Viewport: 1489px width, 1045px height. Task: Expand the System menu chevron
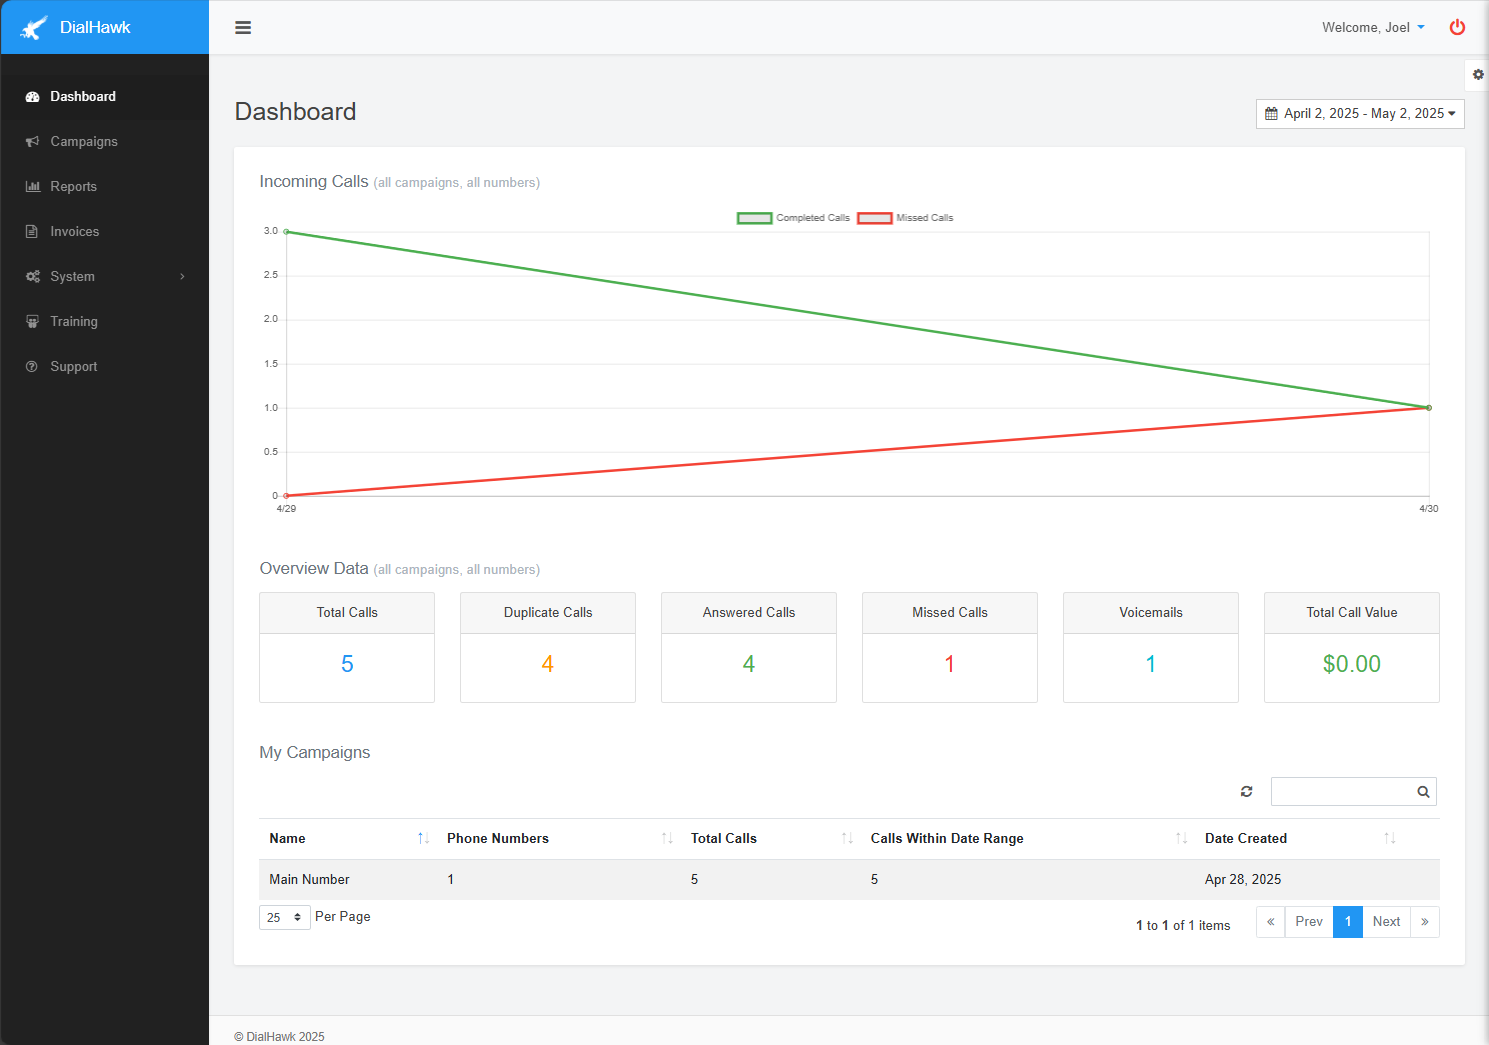click(181, 276)
